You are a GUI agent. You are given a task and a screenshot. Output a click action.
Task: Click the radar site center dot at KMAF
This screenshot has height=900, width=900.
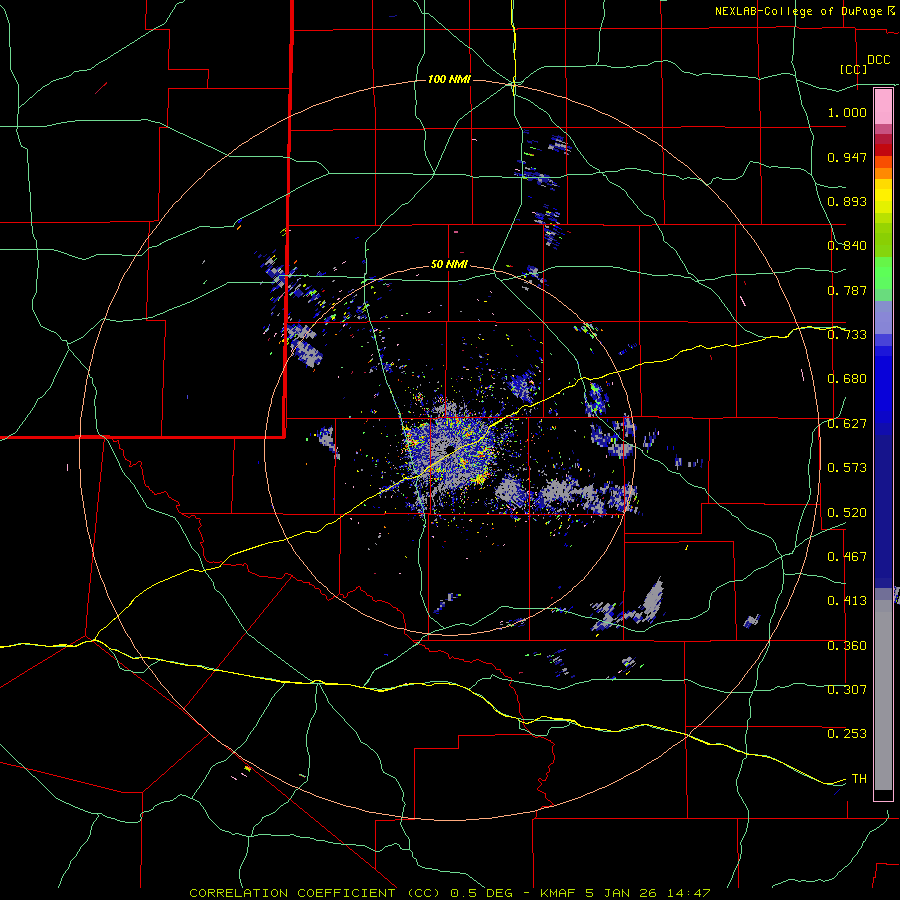point(449,449)
